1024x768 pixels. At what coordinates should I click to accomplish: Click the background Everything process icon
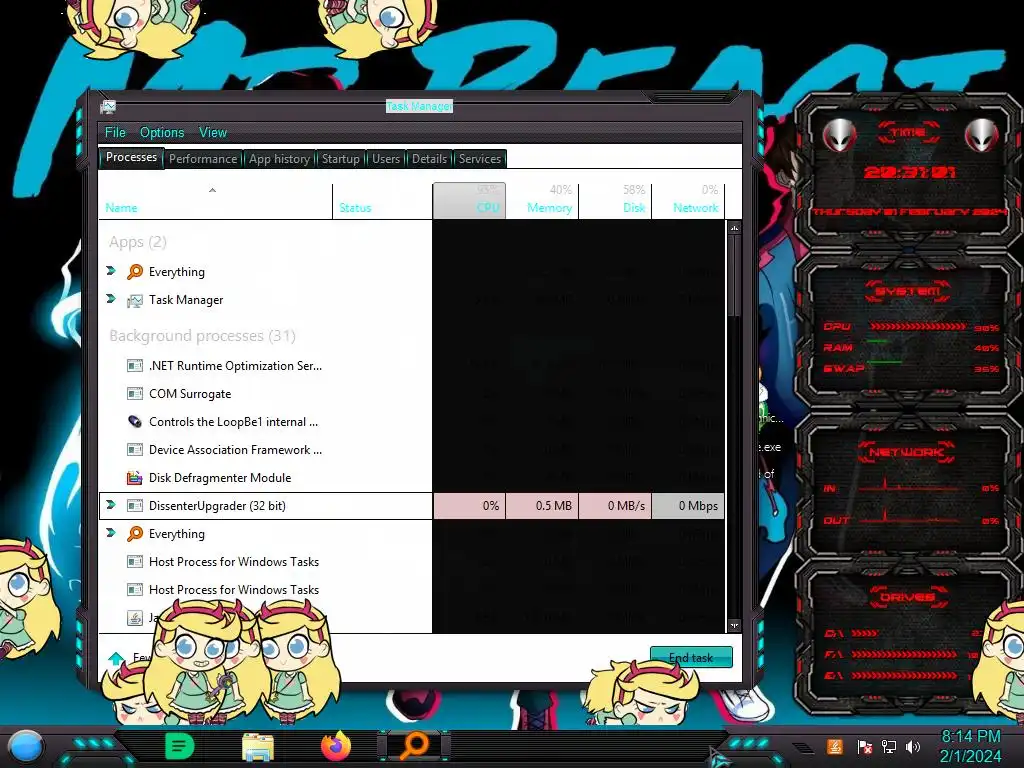(x=135, y=534)
